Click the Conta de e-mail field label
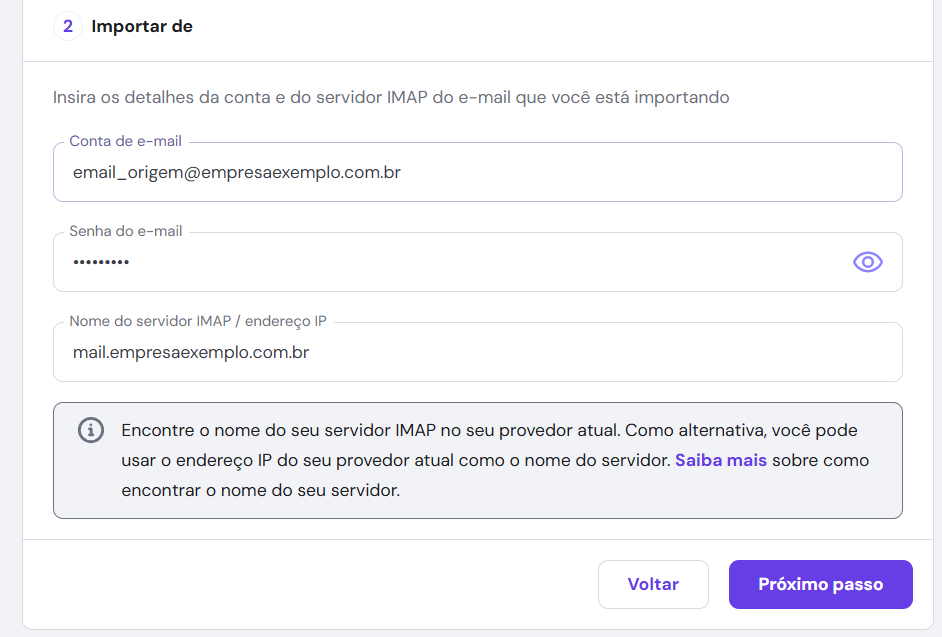942x637 pixels. (125, 141)
